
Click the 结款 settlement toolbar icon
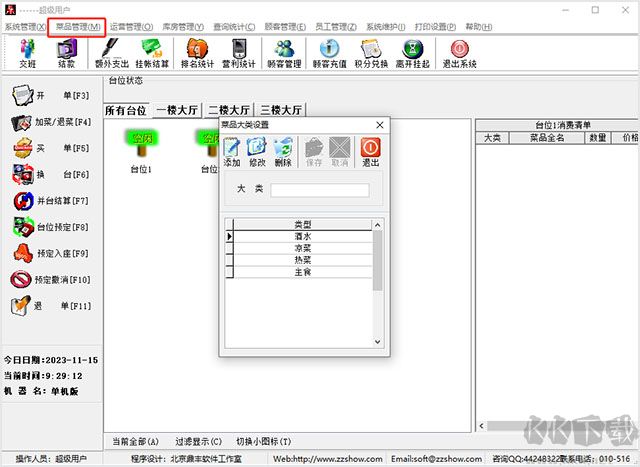67,53
